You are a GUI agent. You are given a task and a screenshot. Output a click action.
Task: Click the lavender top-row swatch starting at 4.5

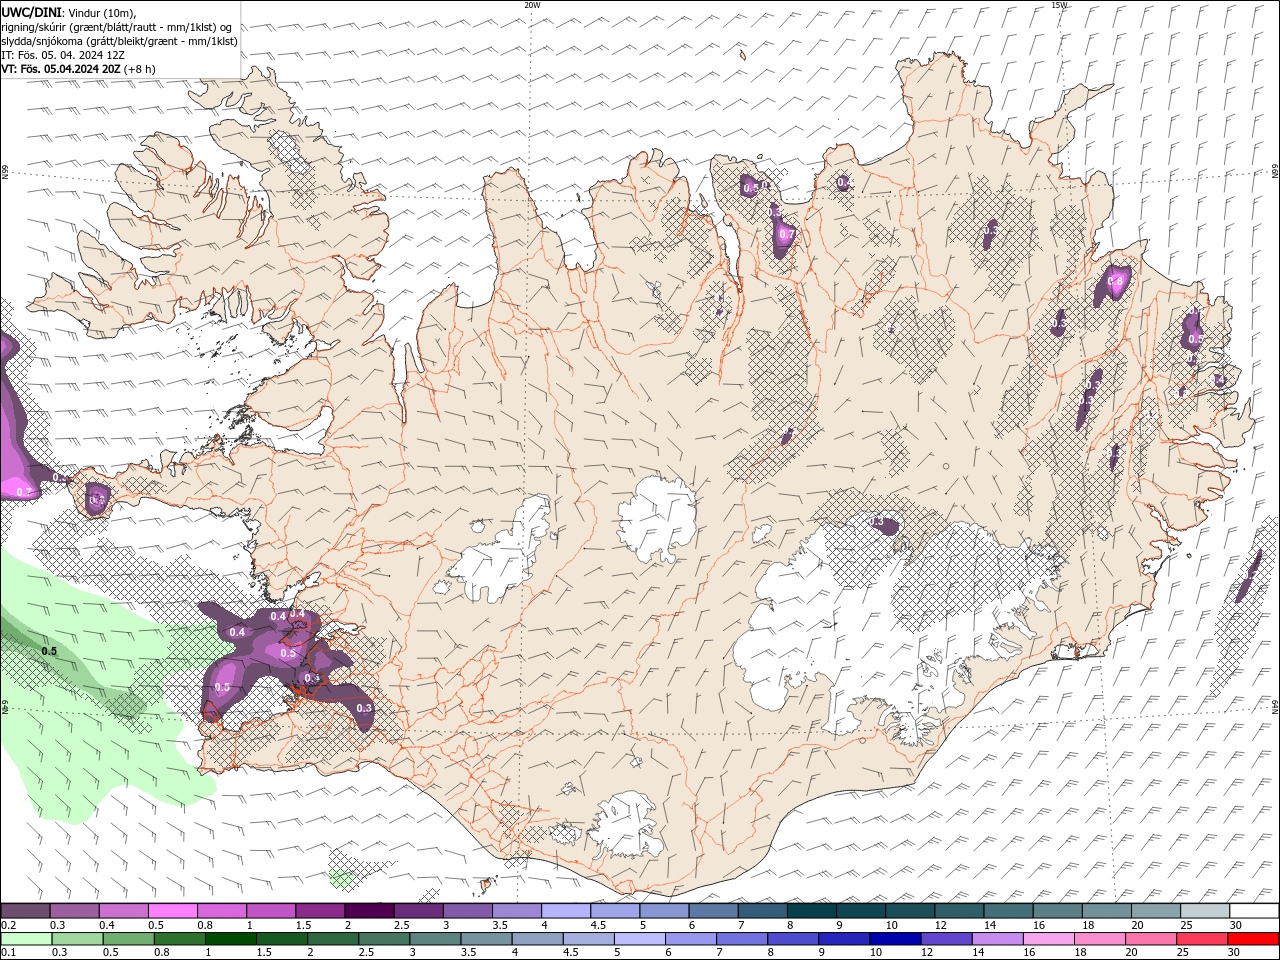pos(613,911)
